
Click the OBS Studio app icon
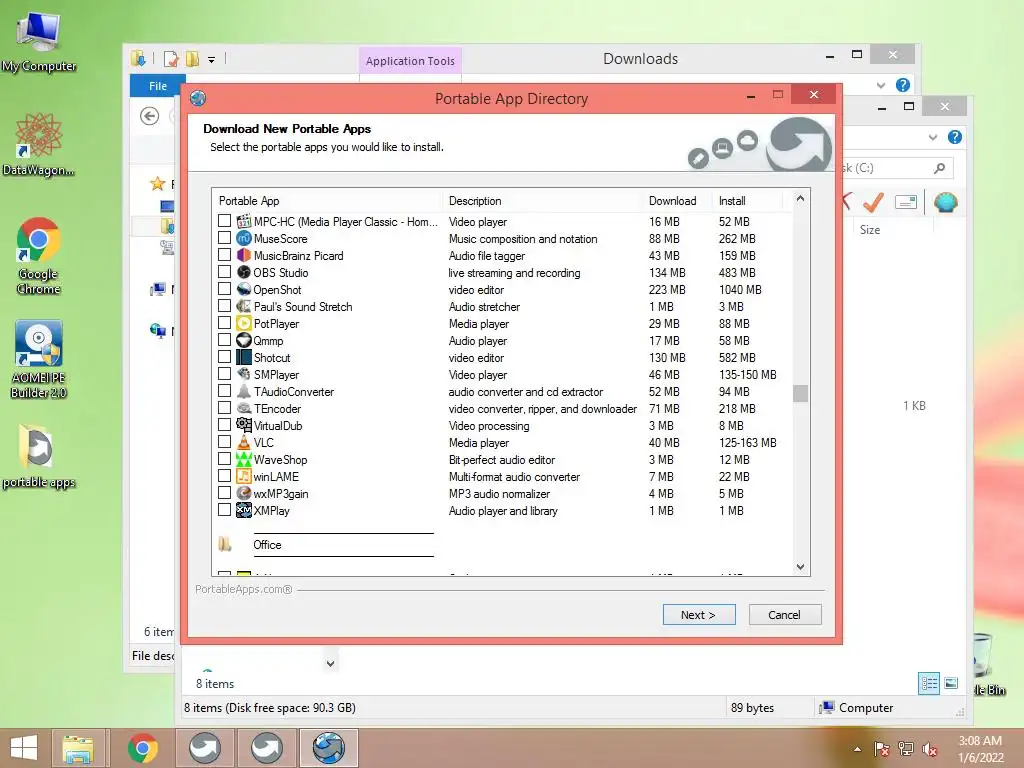tap(244, 272)
